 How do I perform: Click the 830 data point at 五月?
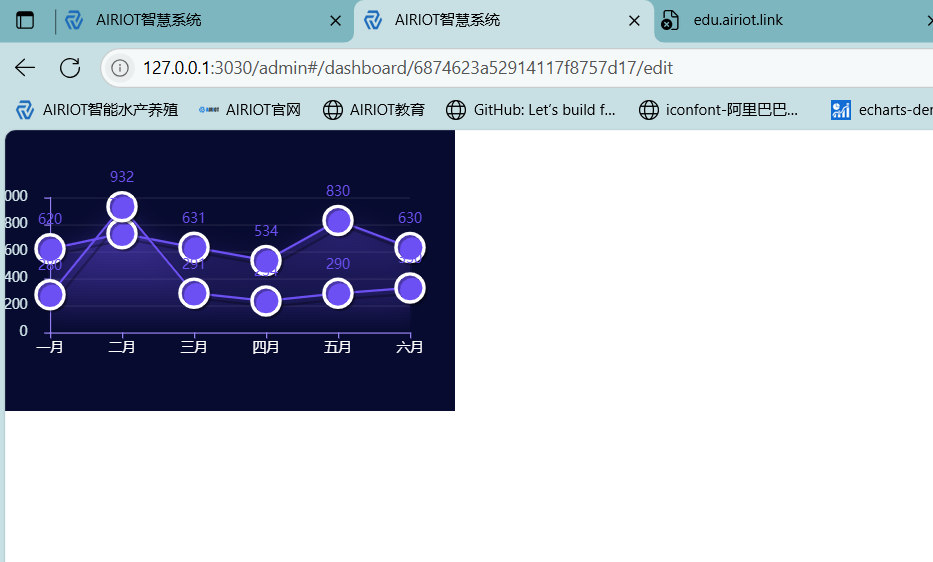coord(338,220)
